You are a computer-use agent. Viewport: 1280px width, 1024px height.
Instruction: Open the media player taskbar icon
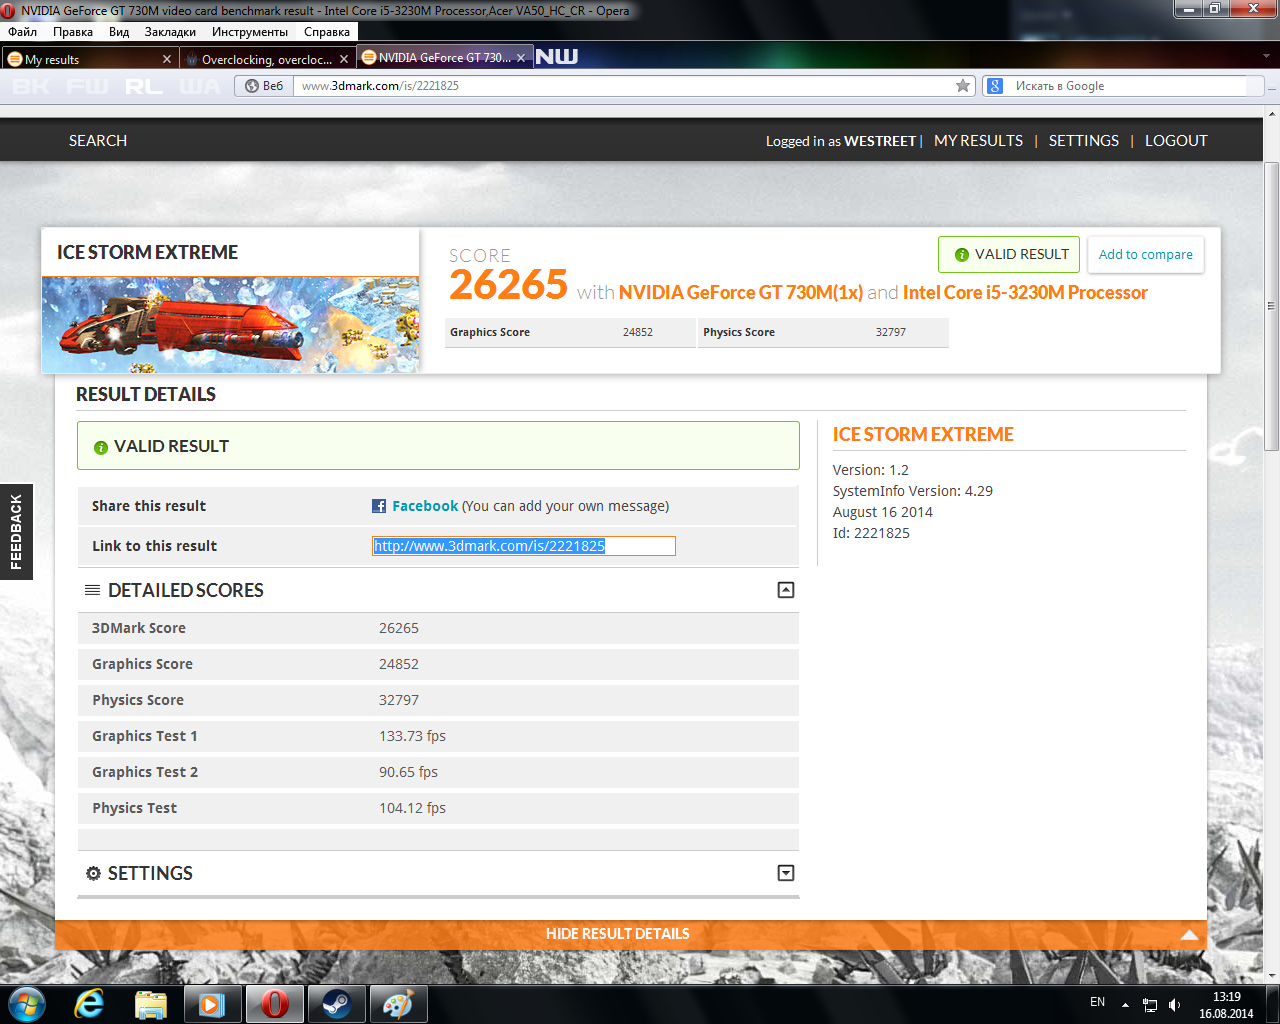pos(212,1003)
